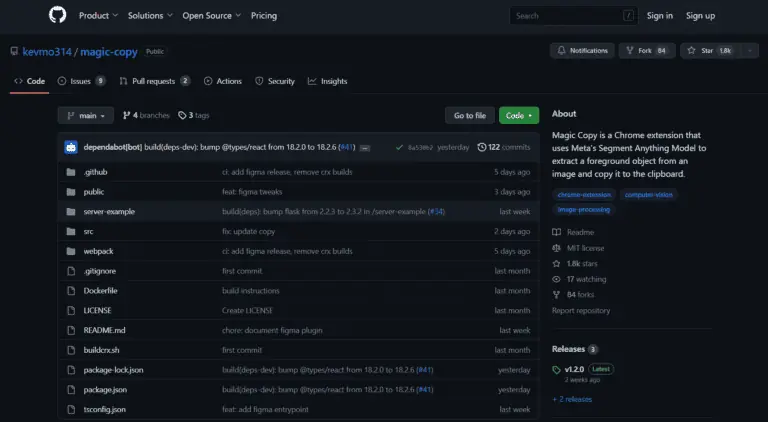Open the green Code dropdown button
This screenshot has height=422, width=768.
[x=519, y=116]
